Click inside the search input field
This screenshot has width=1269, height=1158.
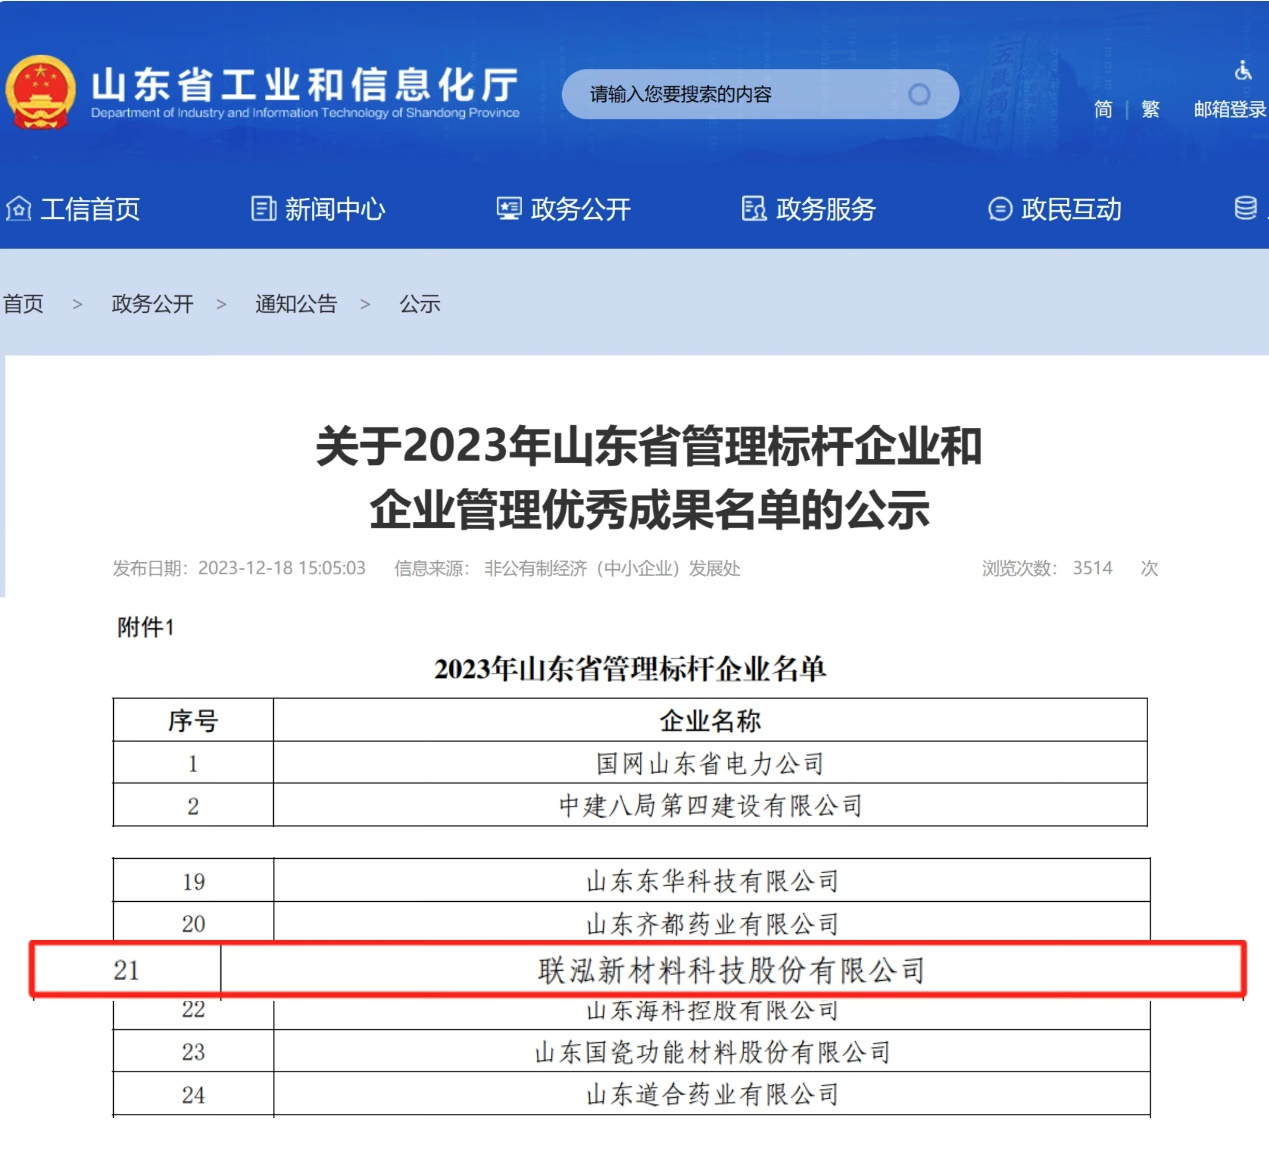pyautogui.click(x=740, y=93)
